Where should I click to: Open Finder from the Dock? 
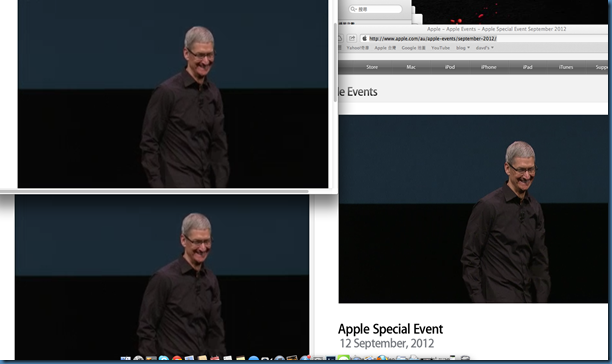coord(126,359)
